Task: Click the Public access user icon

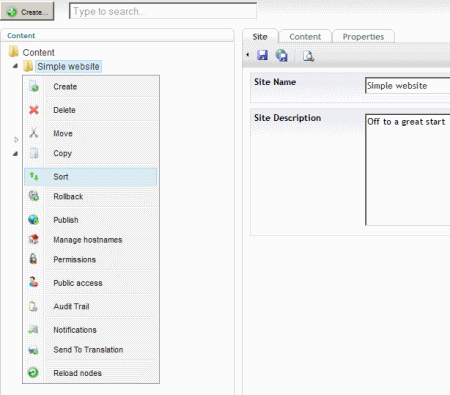Action: (x=33, y=282)
